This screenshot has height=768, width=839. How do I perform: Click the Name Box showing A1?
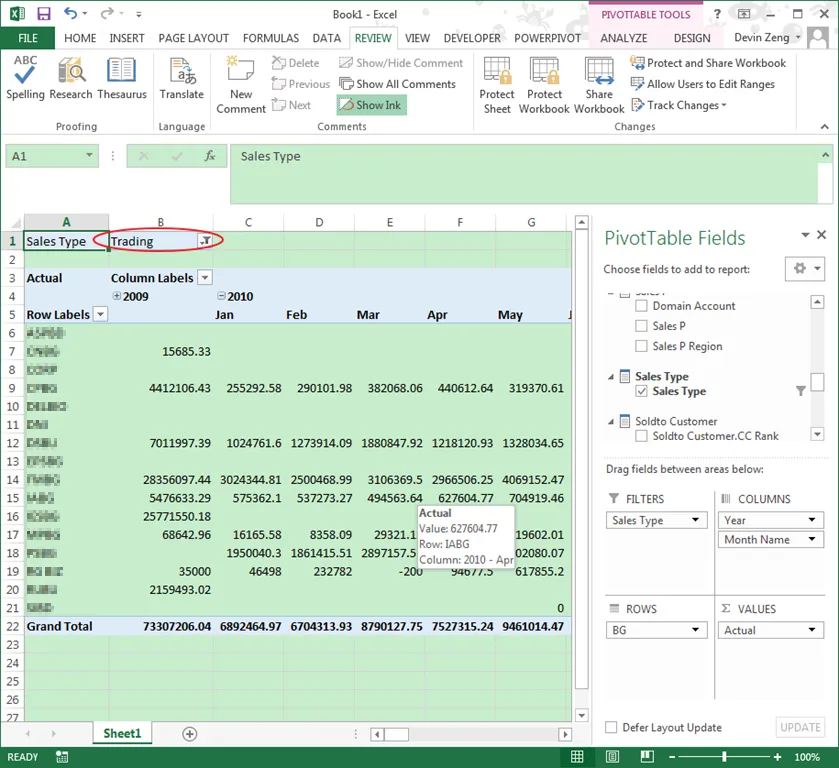pyautogui.click(x=52, y=156)
